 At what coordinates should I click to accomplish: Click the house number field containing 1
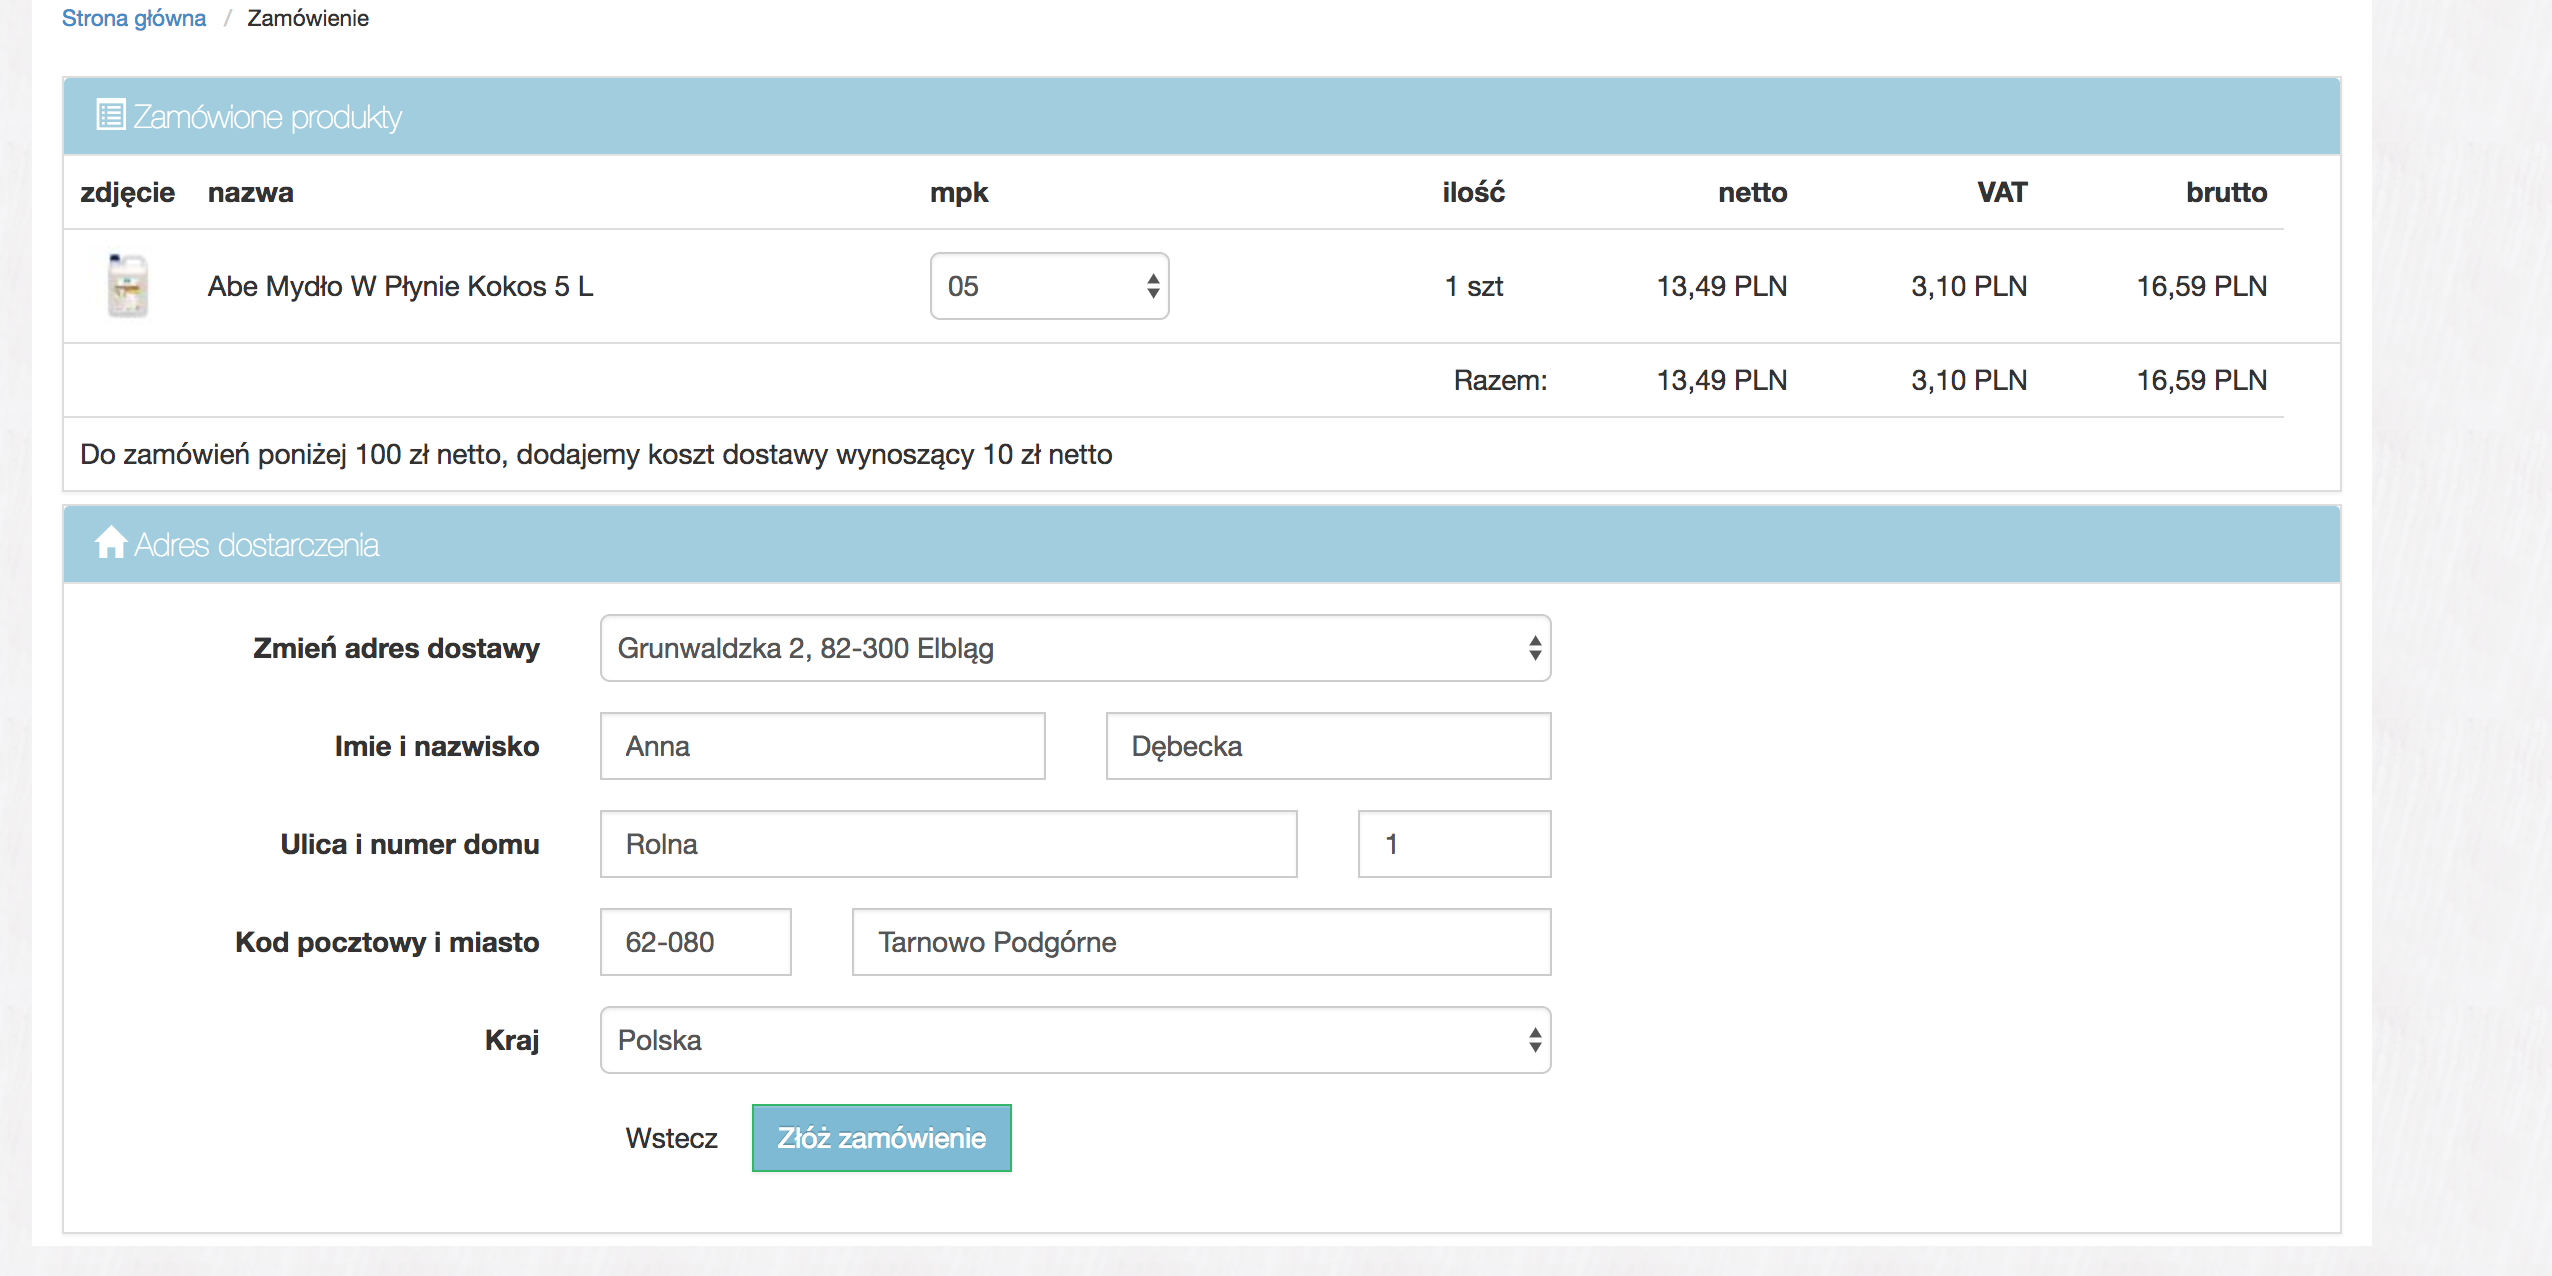point(1454,844)
